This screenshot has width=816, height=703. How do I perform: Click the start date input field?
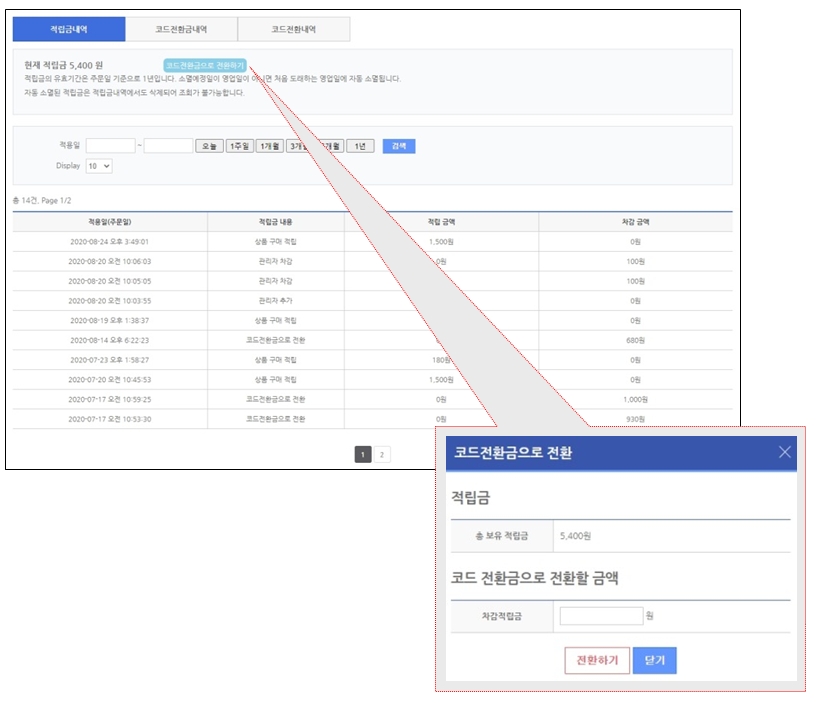tap(110, 146)
